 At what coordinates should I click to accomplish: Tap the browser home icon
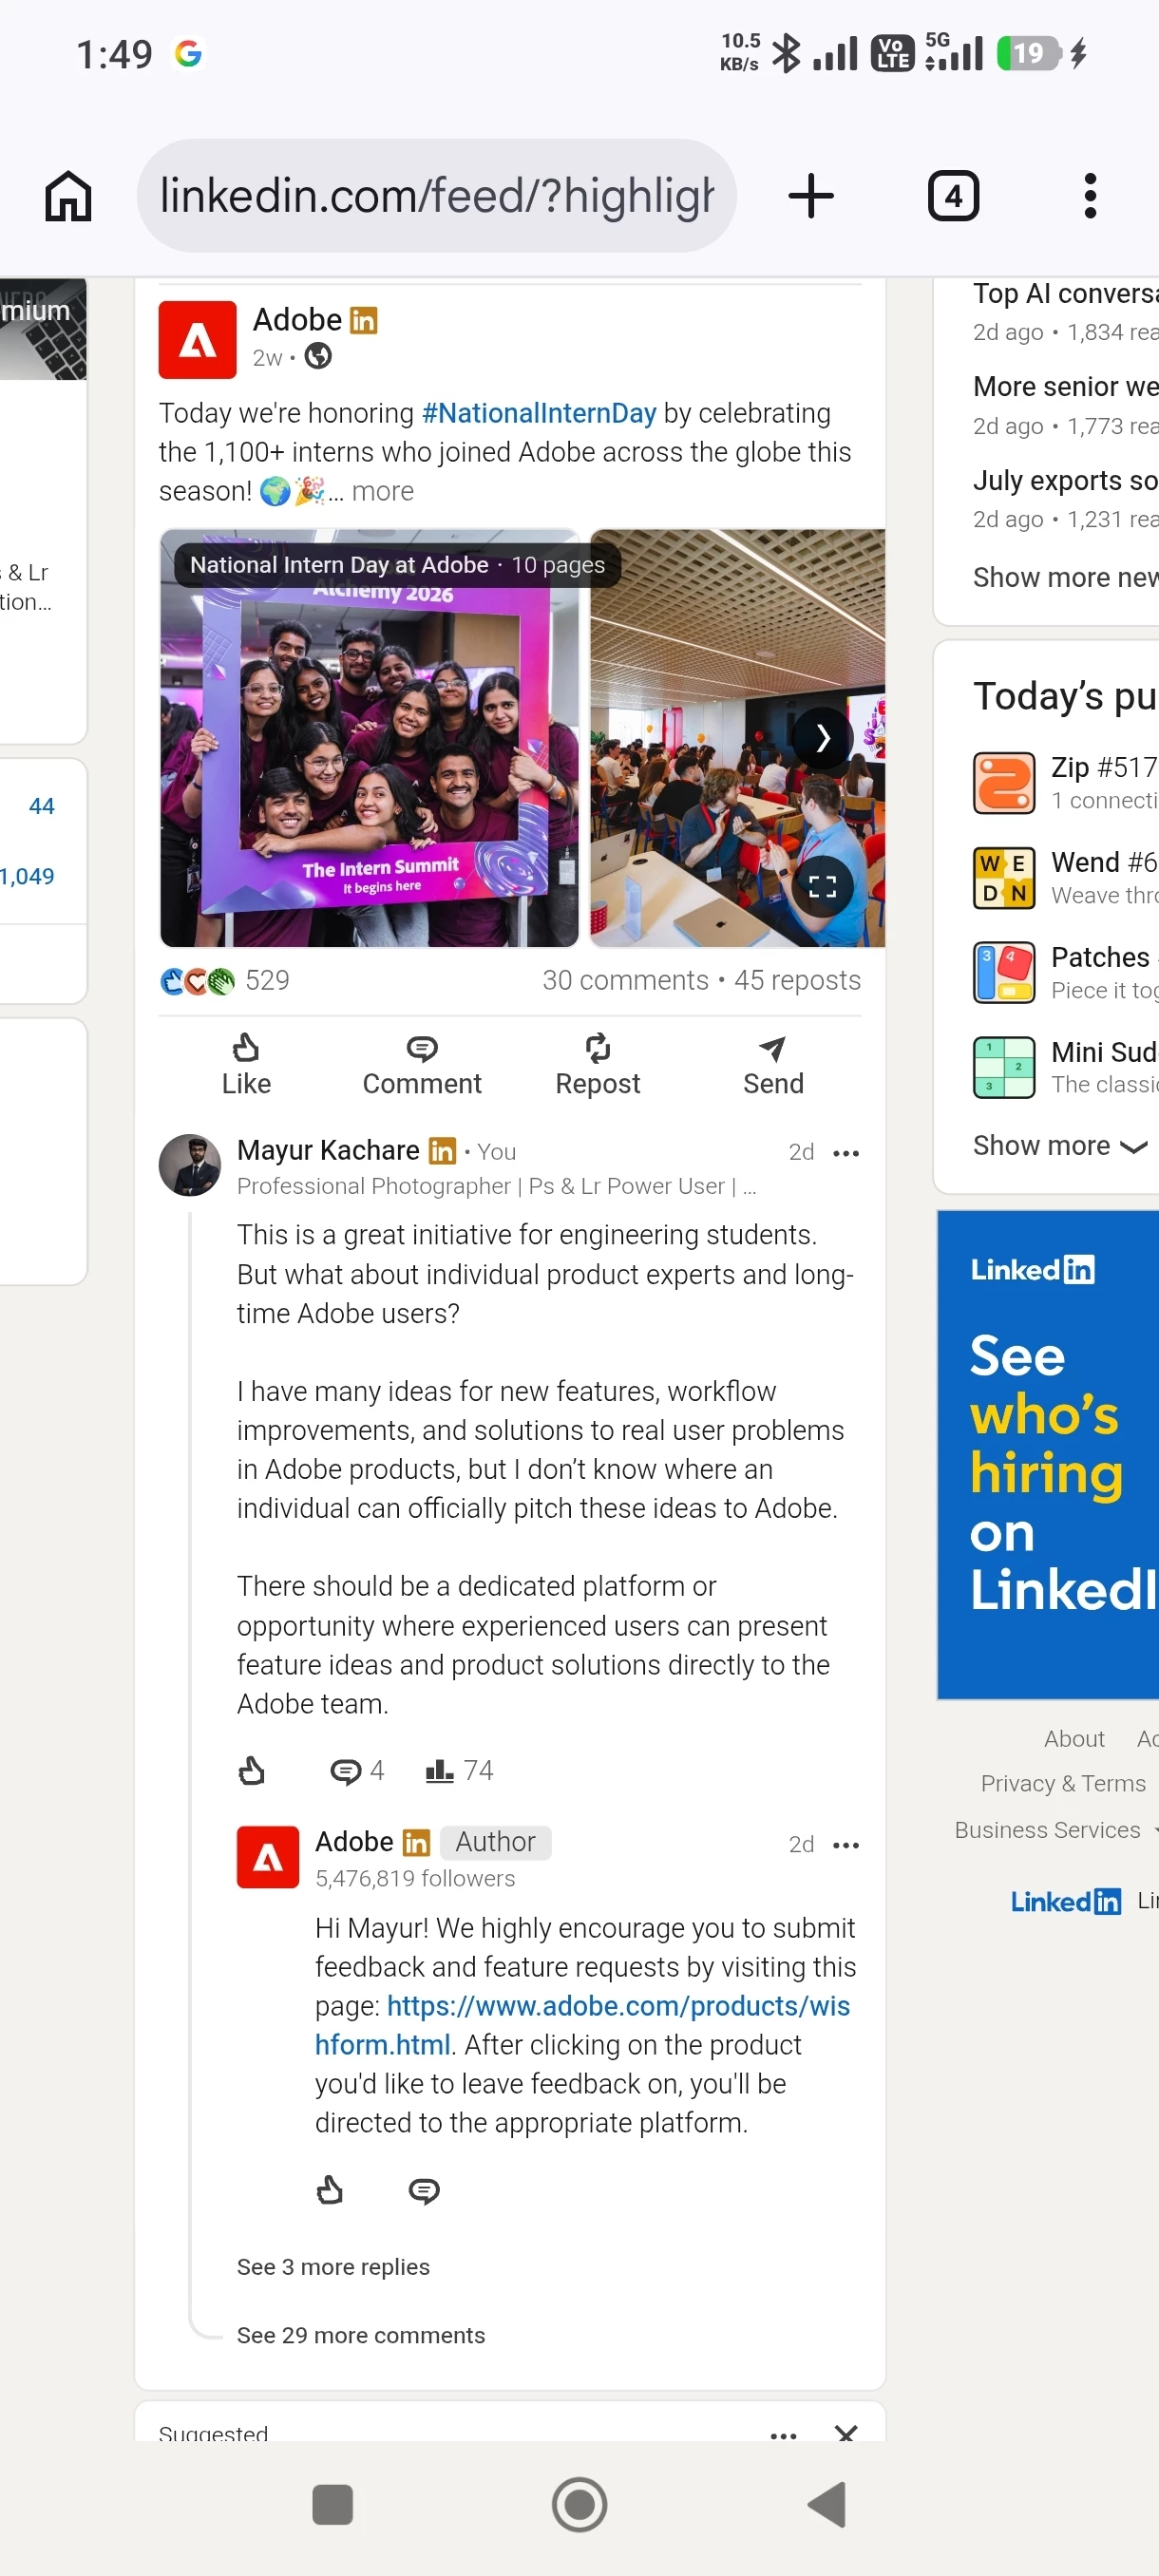(x=68, y=195)
